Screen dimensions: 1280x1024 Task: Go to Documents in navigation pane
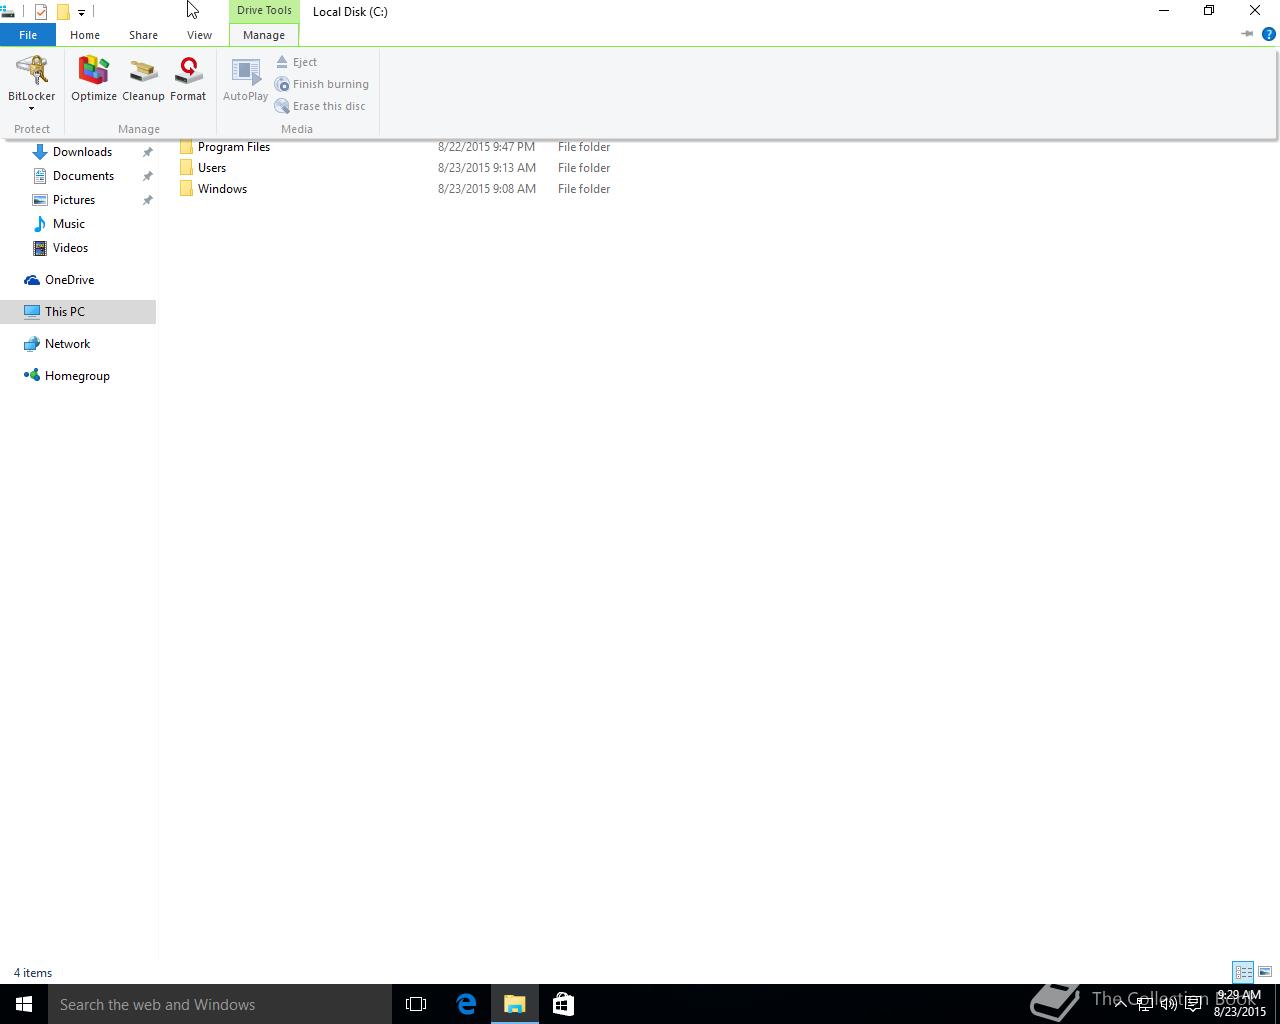click(83, 176)
